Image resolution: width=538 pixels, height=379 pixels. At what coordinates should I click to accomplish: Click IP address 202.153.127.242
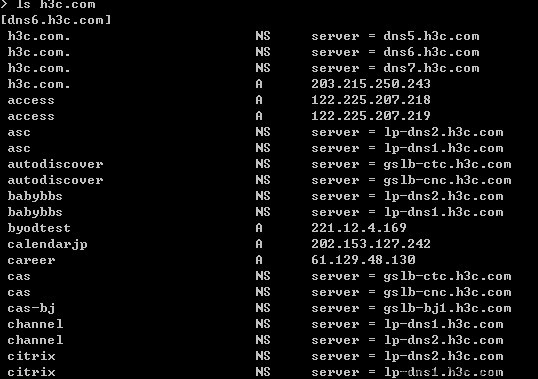tap(371, 244)
